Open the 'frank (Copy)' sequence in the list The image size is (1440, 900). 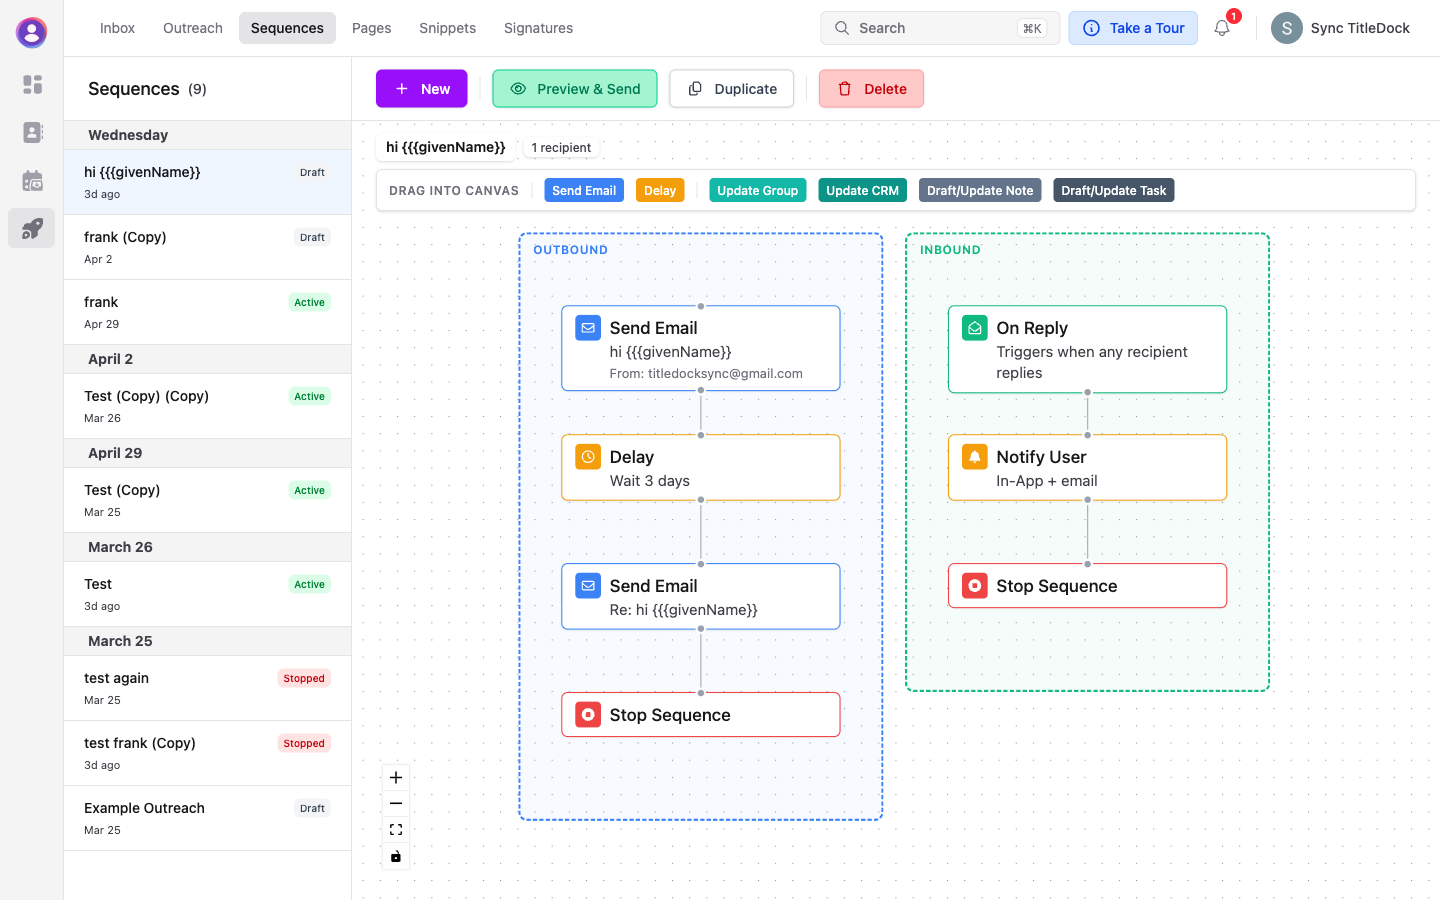click(208, 247)
